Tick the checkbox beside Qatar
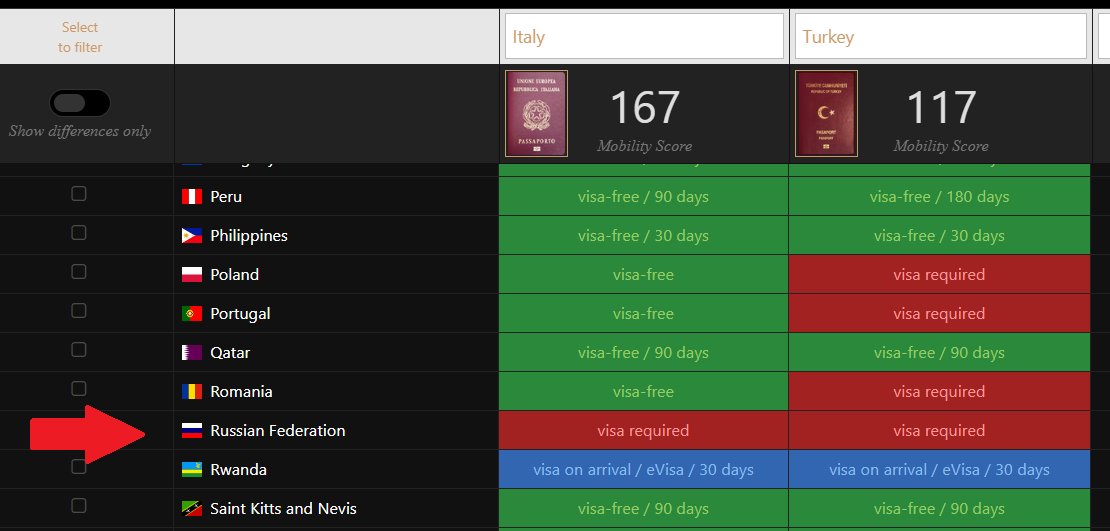 [x=79, y=350]
